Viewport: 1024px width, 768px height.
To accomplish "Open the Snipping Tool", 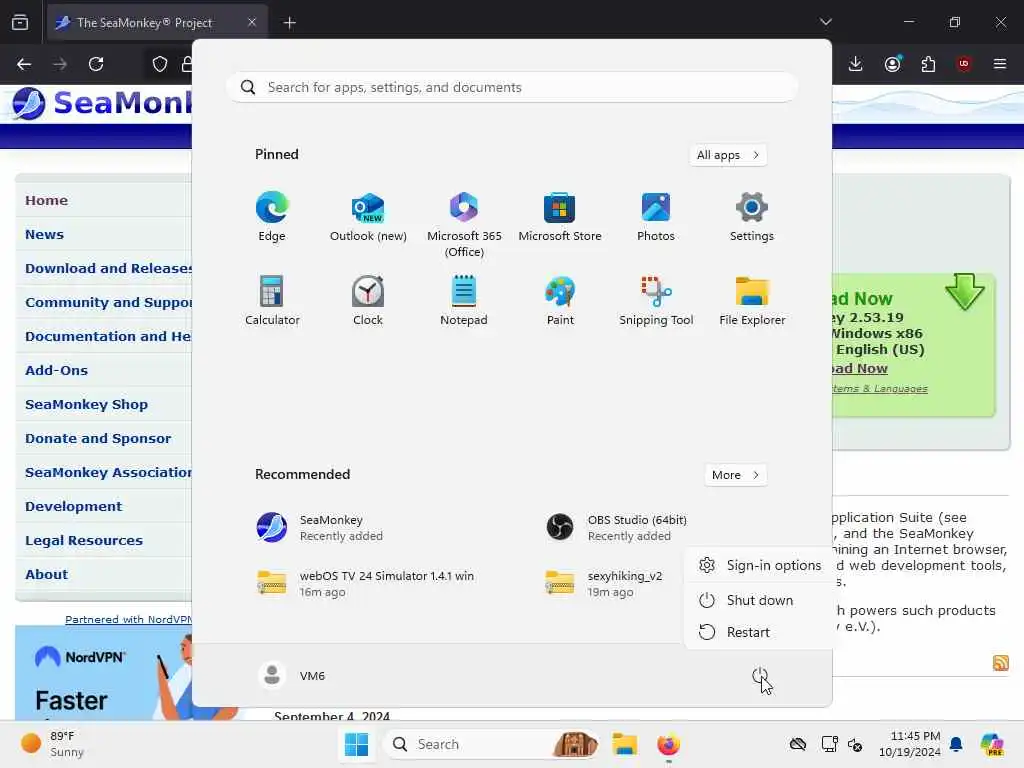I will pos(656,300).
